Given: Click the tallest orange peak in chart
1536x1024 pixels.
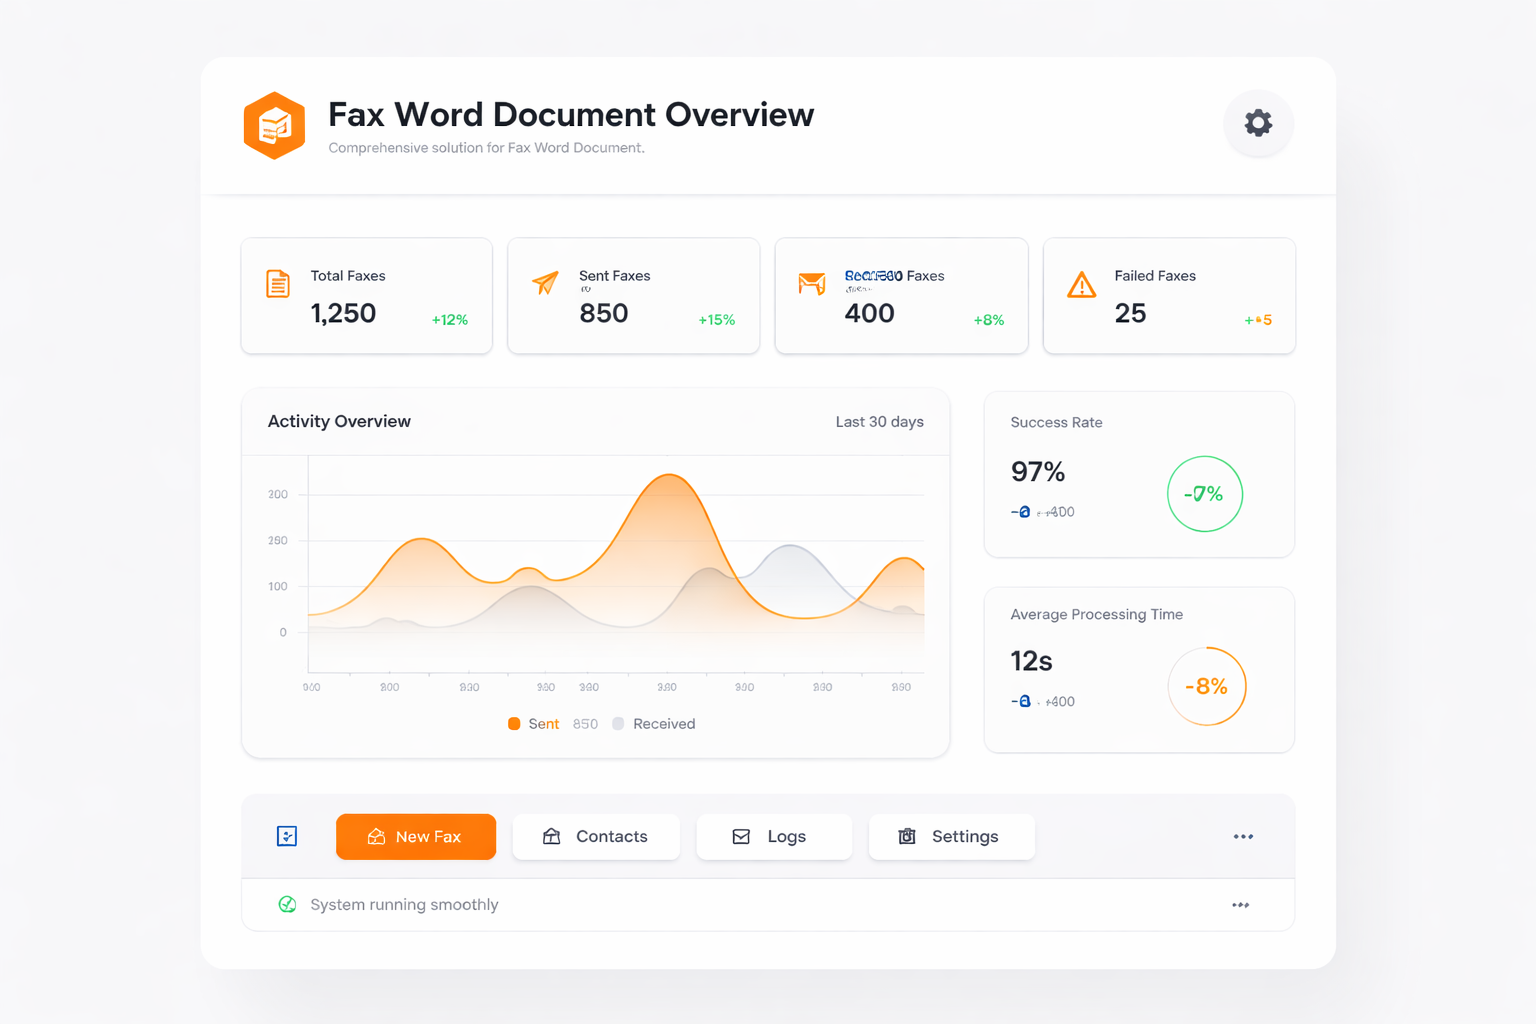Looking at the screenshot, I should click(x=669, y=476).
